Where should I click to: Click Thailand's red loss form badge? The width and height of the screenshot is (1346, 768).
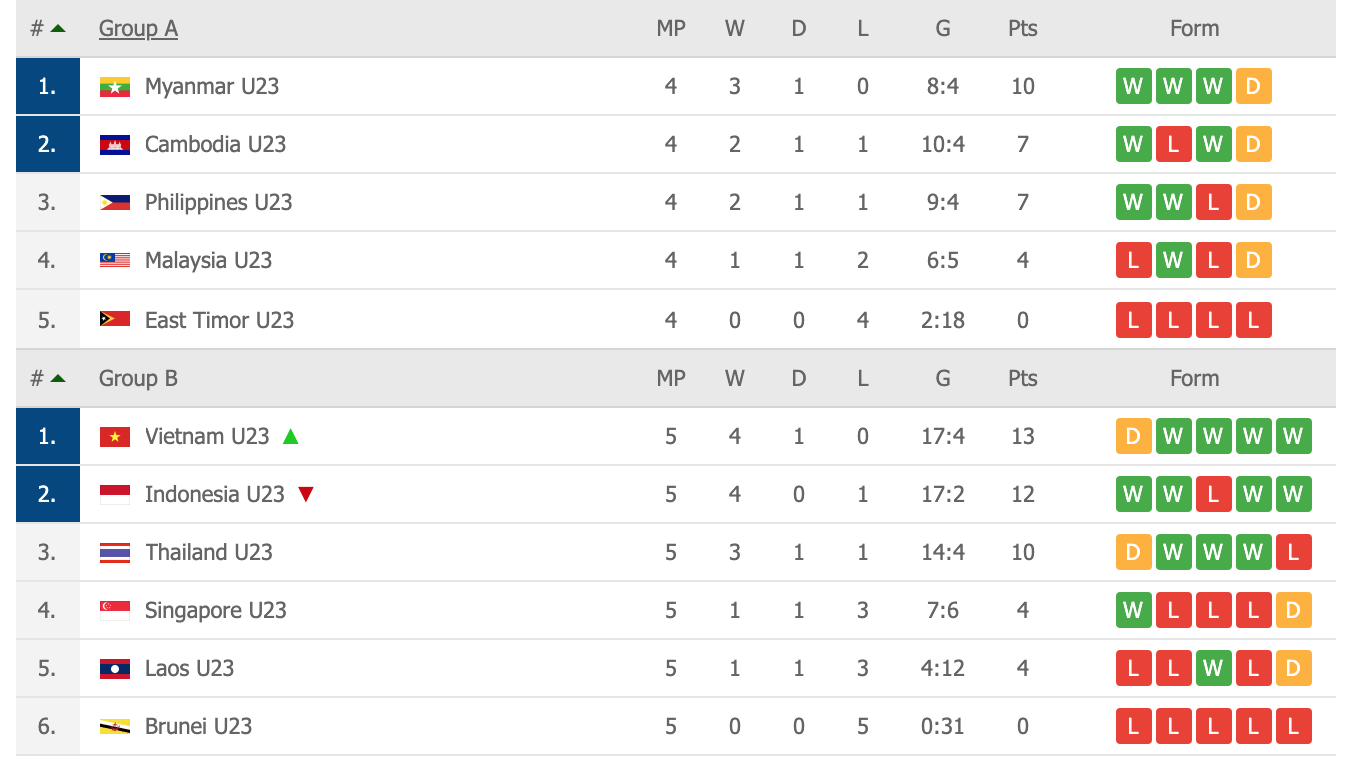coord(1293,552)
